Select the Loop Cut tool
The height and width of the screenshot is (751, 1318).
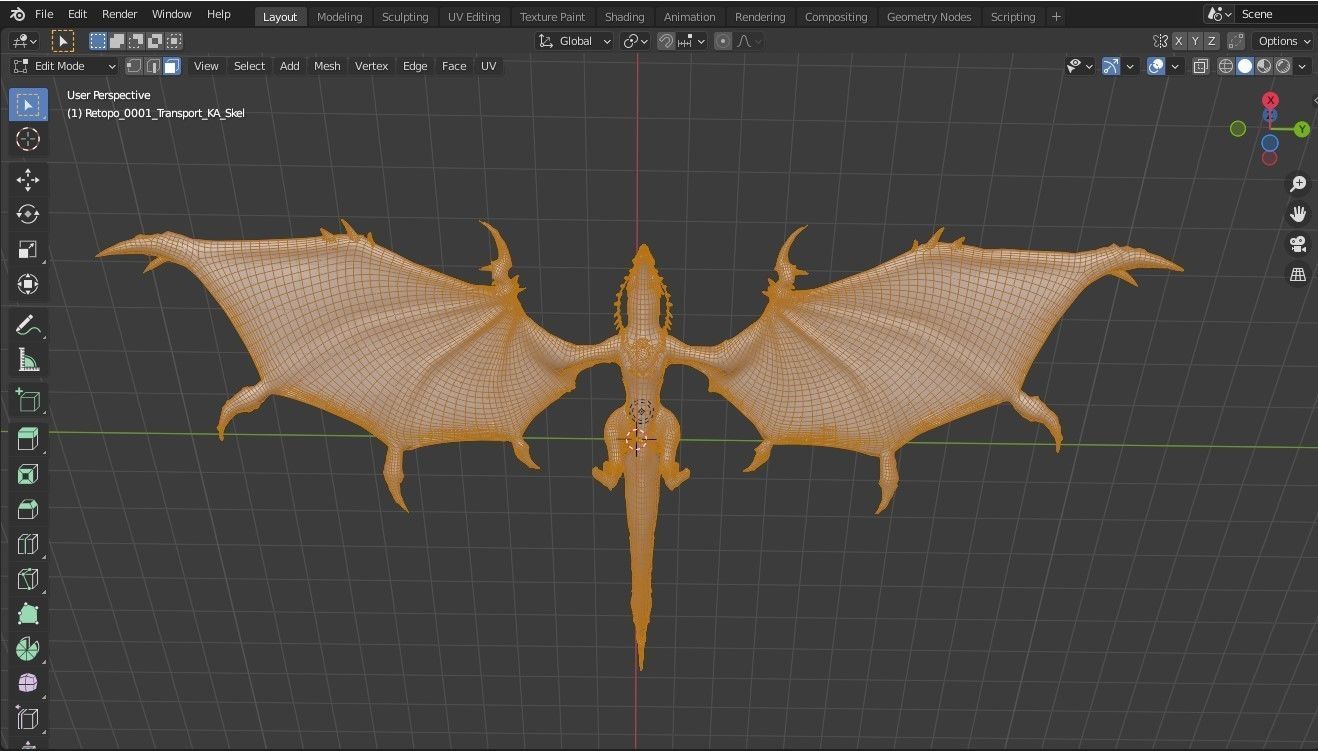click(28, 544)
